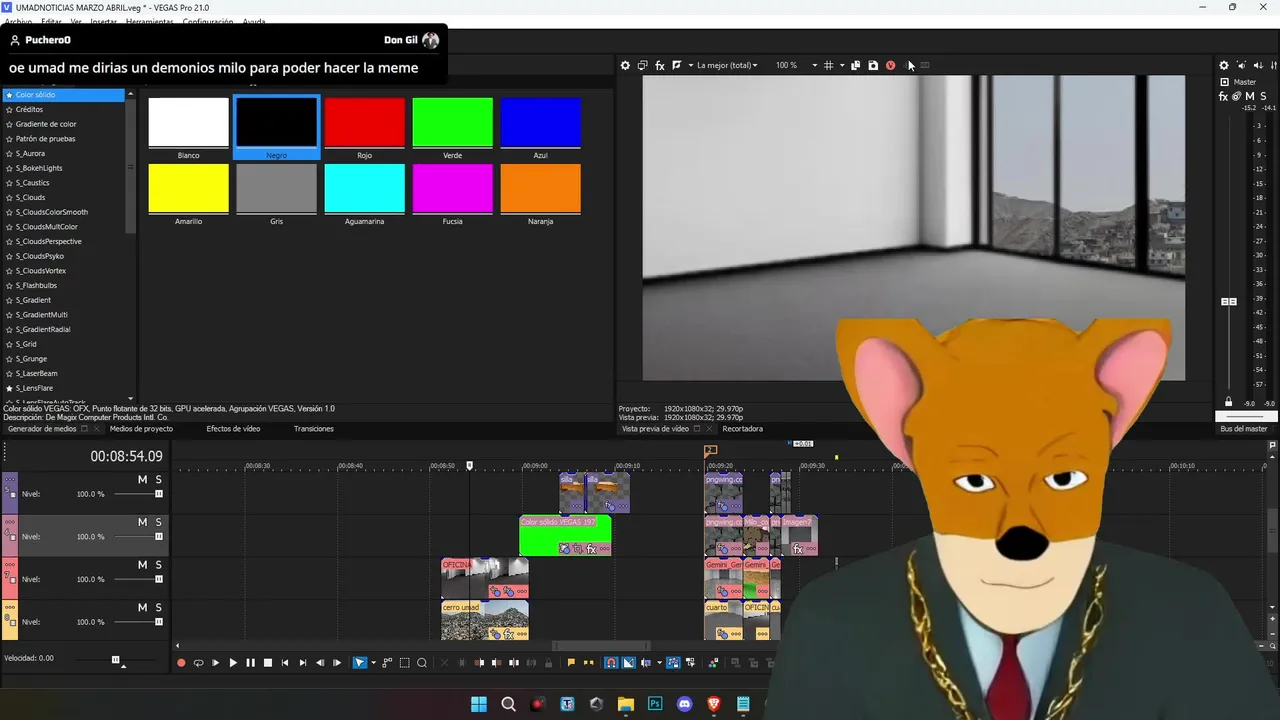The height and width of the screenshot is (720, 1280).
Task: Select Patrón de pruebas generator
Action: [x=45, y=139]
